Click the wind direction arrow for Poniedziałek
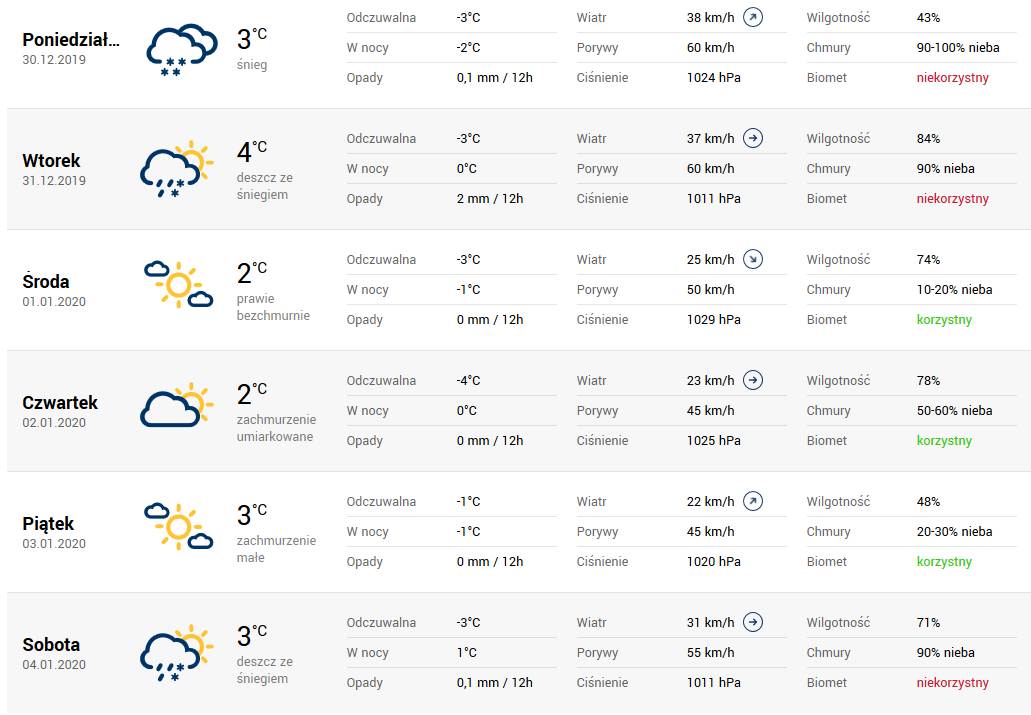 [753, 17]
